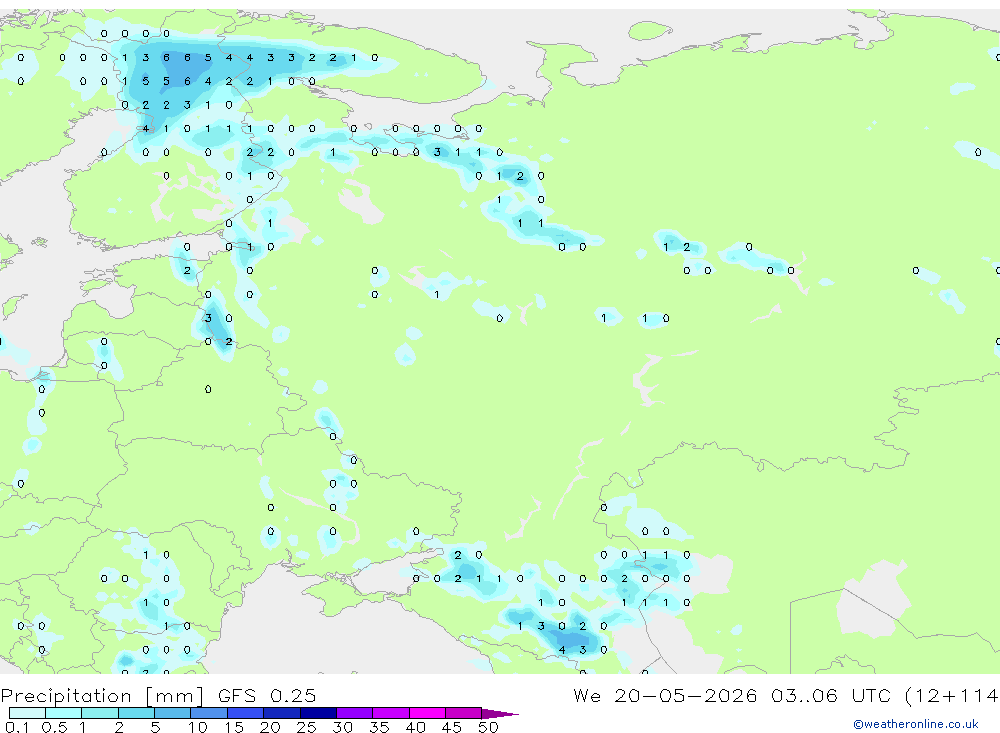Click the 1–2 mm legend color swatch

point(100,713)
